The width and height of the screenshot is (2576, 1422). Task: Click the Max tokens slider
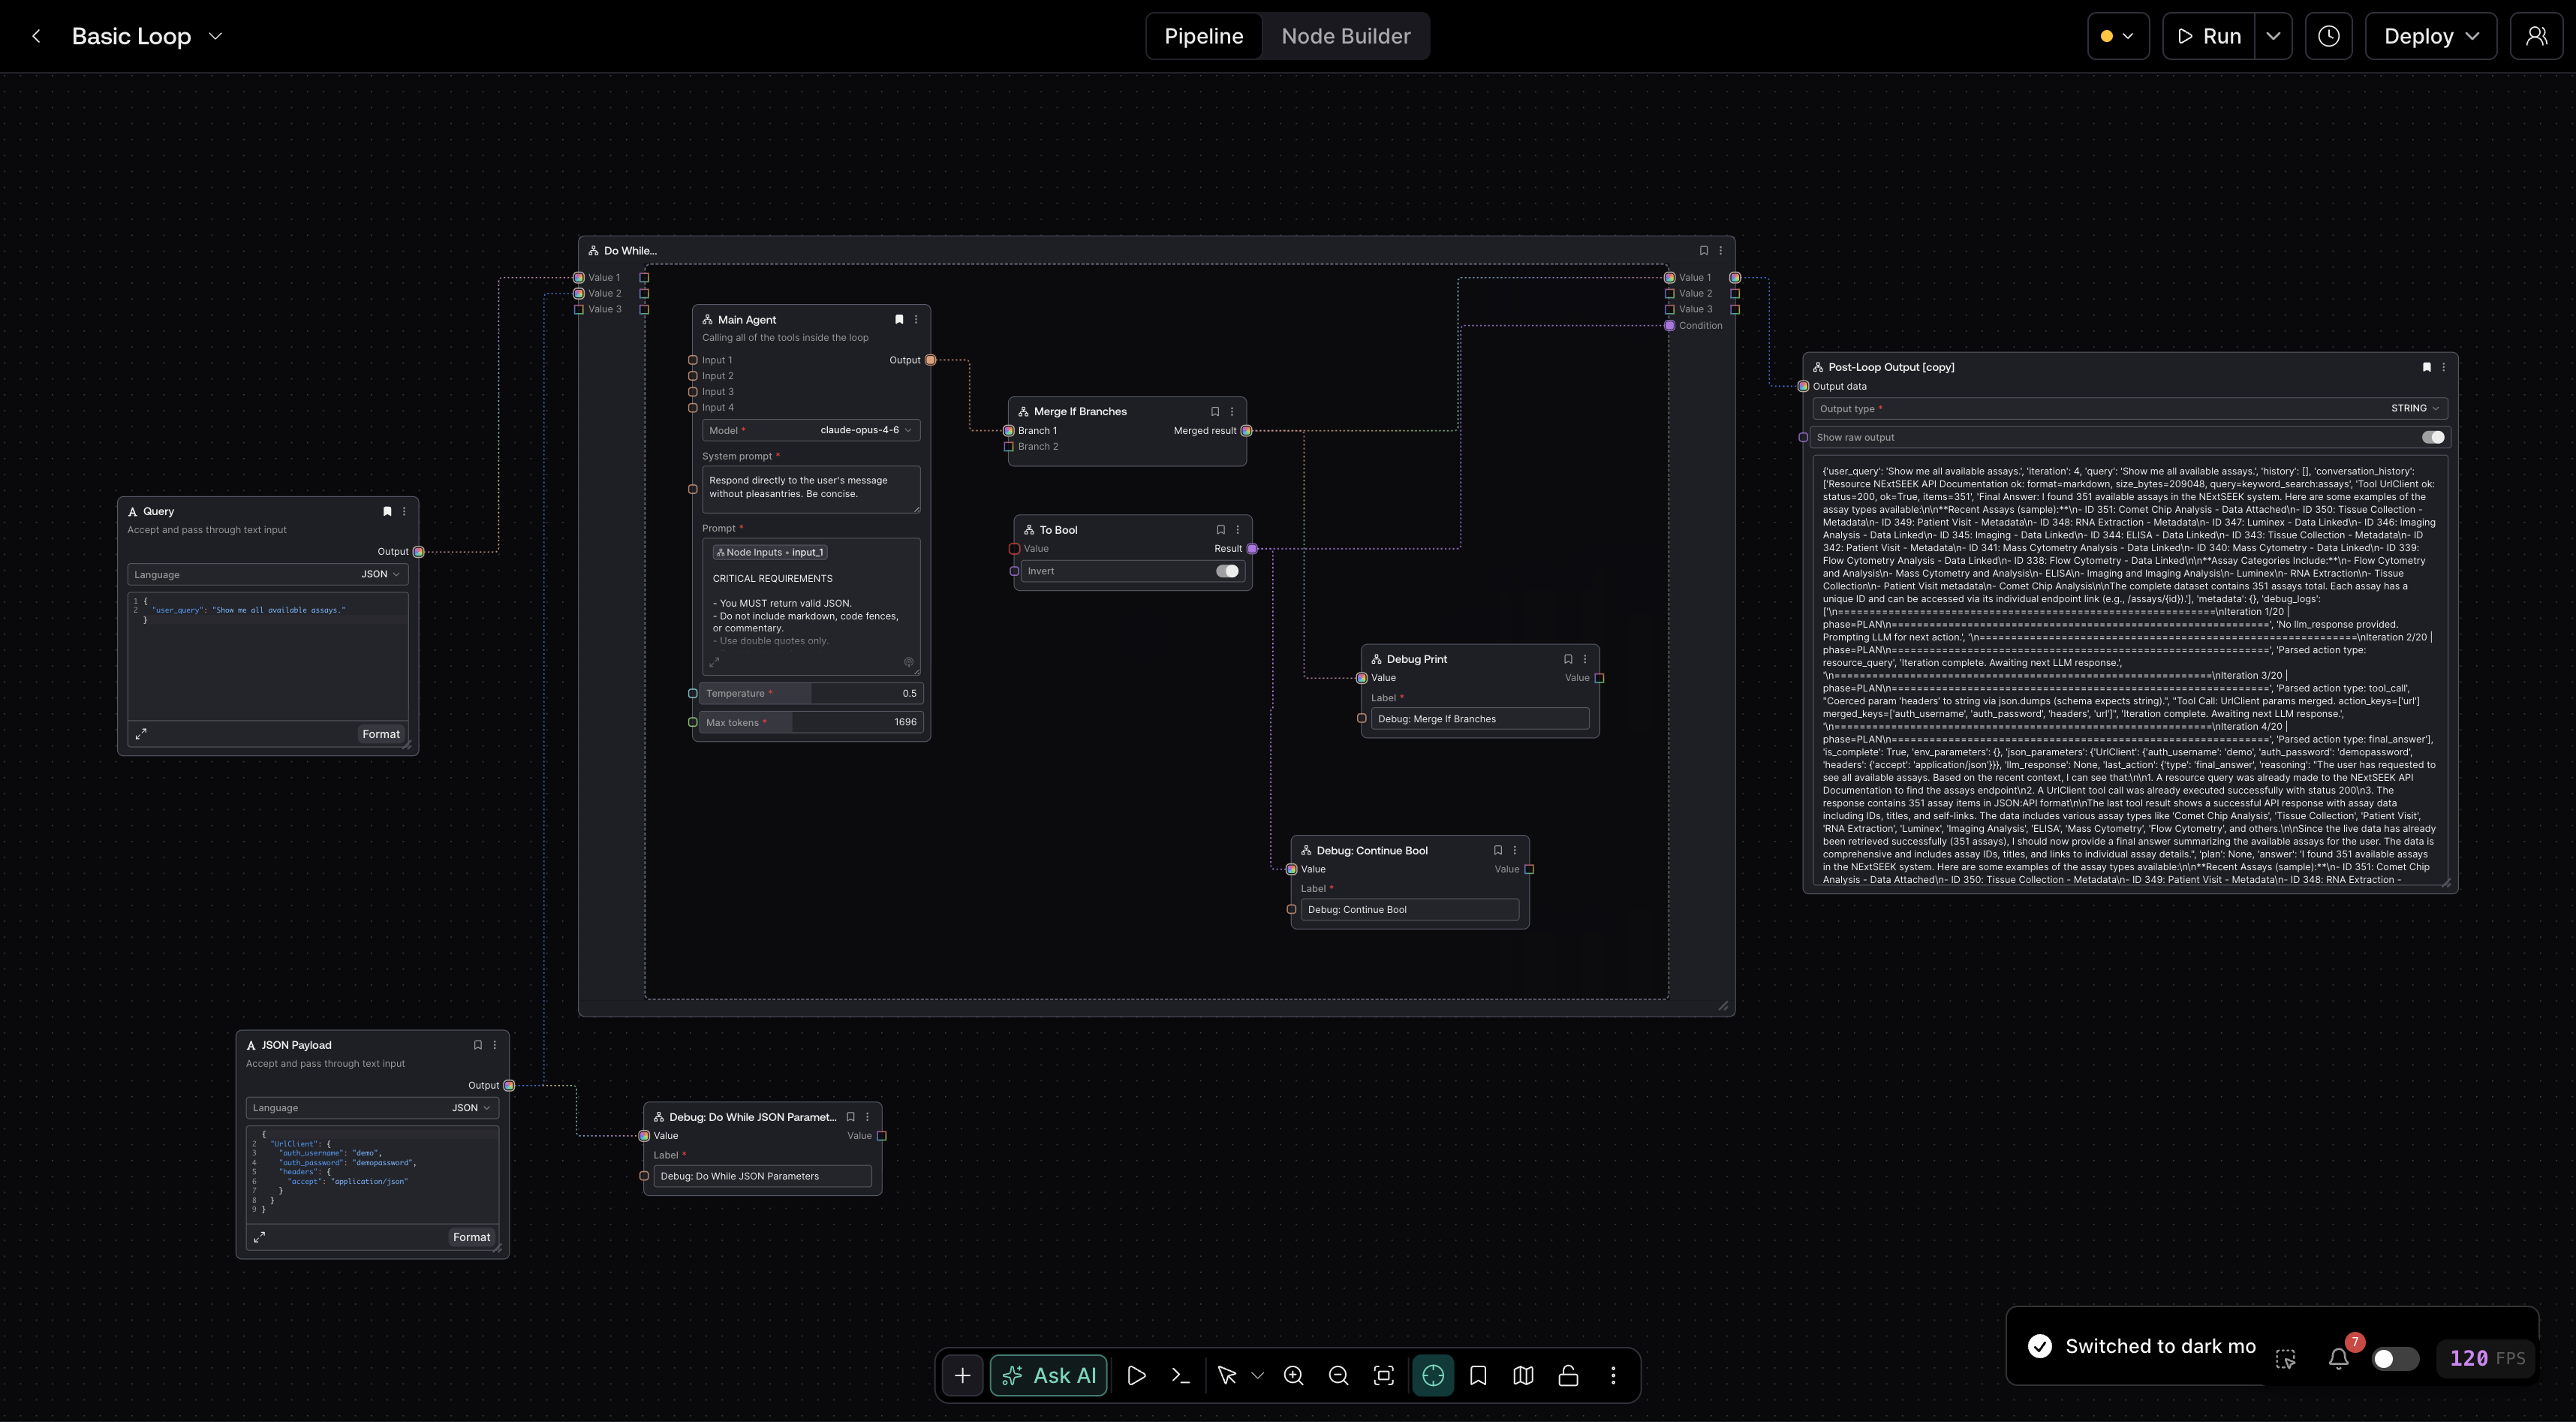pyautogui.click(x=811, y=722)
